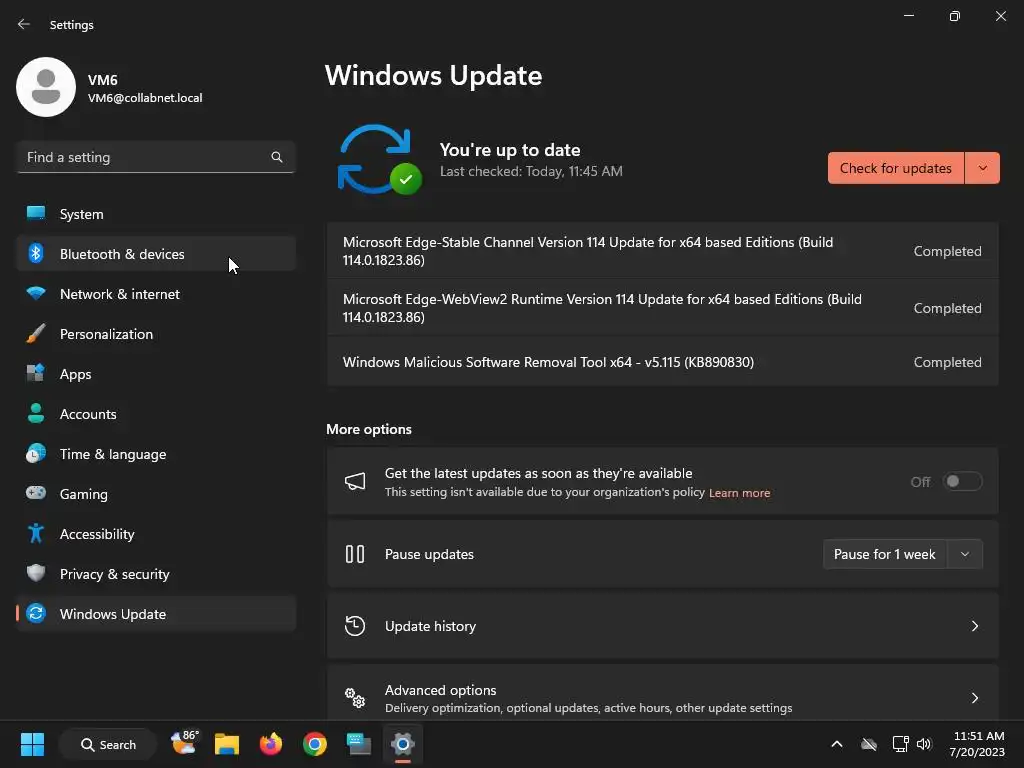Open Bluetooth & devices settings
The width and height of the screenshot is (1024, 768).
click(156, 253)
